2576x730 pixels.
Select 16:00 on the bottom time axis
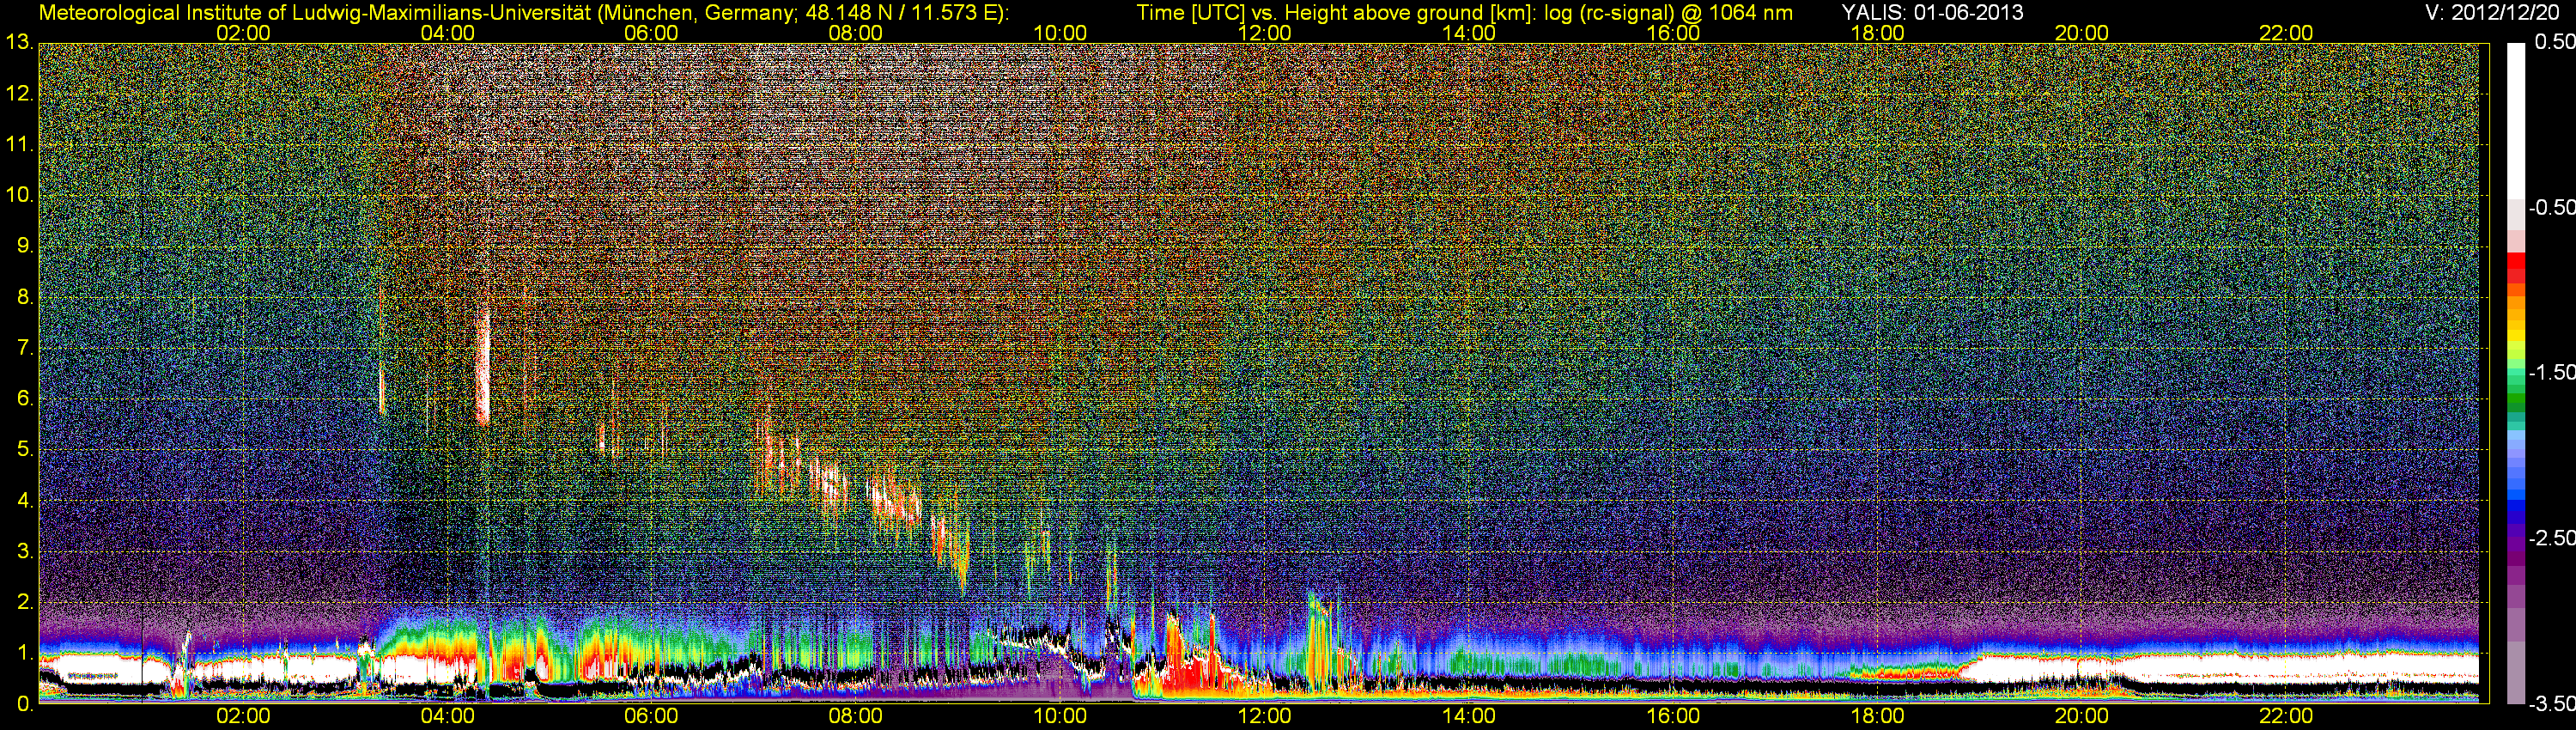pyautogui.click(x=1673, y=717)
